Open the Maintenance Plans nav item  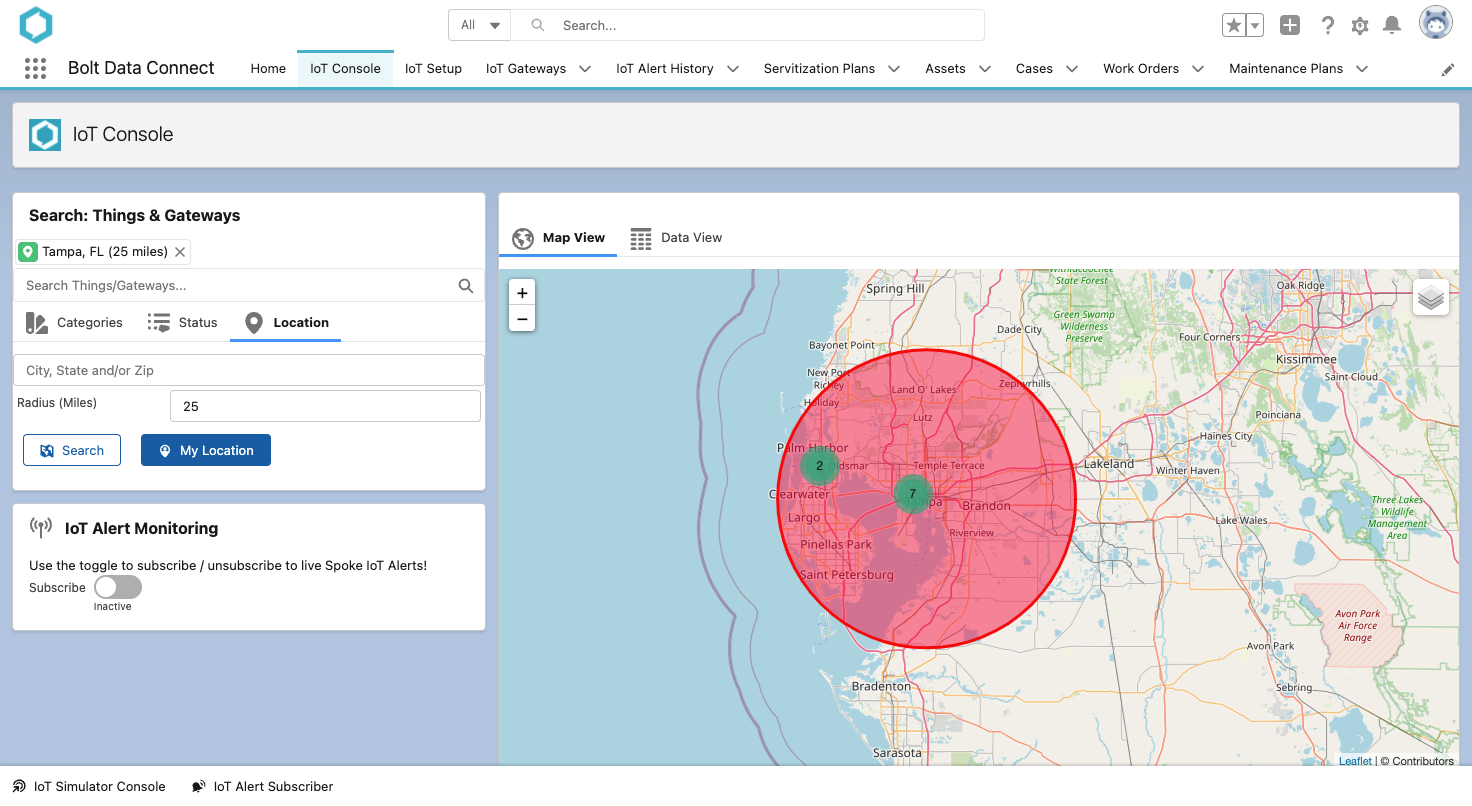pyautogui.click(x=1286, y=69)
